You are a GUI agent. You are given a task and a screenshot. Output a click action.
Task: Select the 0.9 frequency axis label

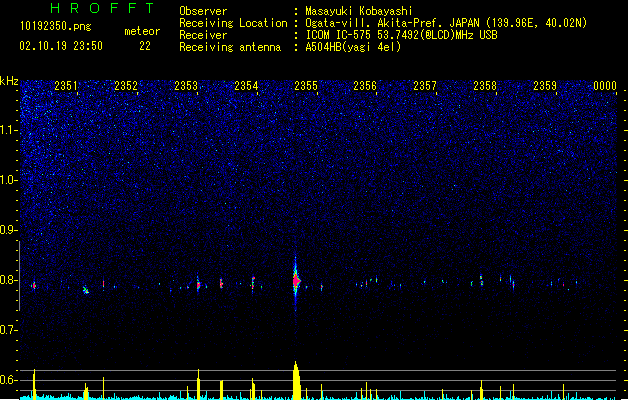[x=8, y=230]
